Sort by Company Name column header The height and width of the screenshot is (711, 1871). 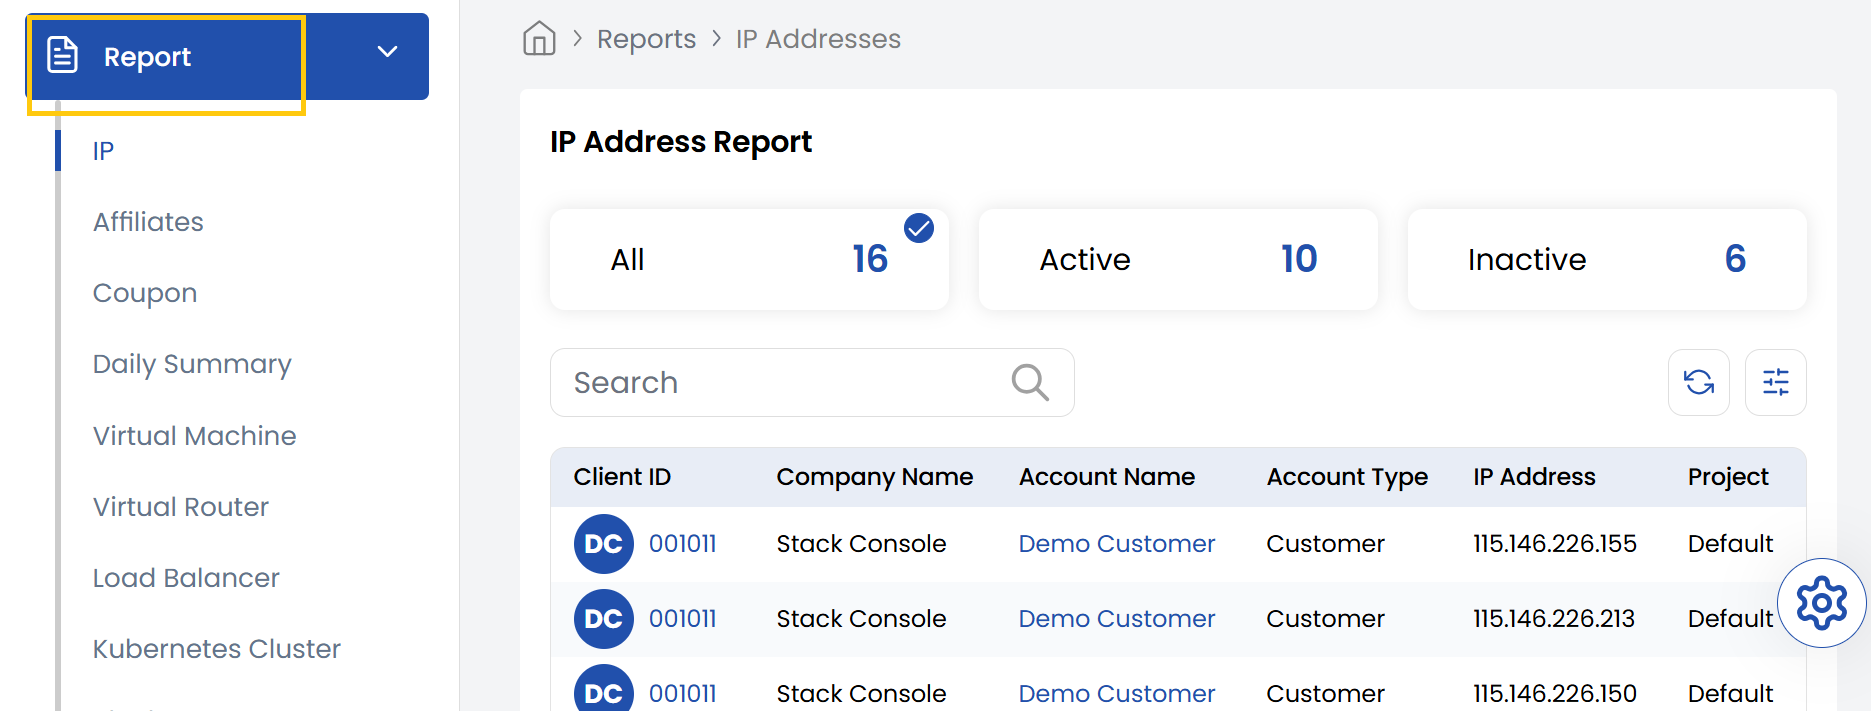pos(875,477)
